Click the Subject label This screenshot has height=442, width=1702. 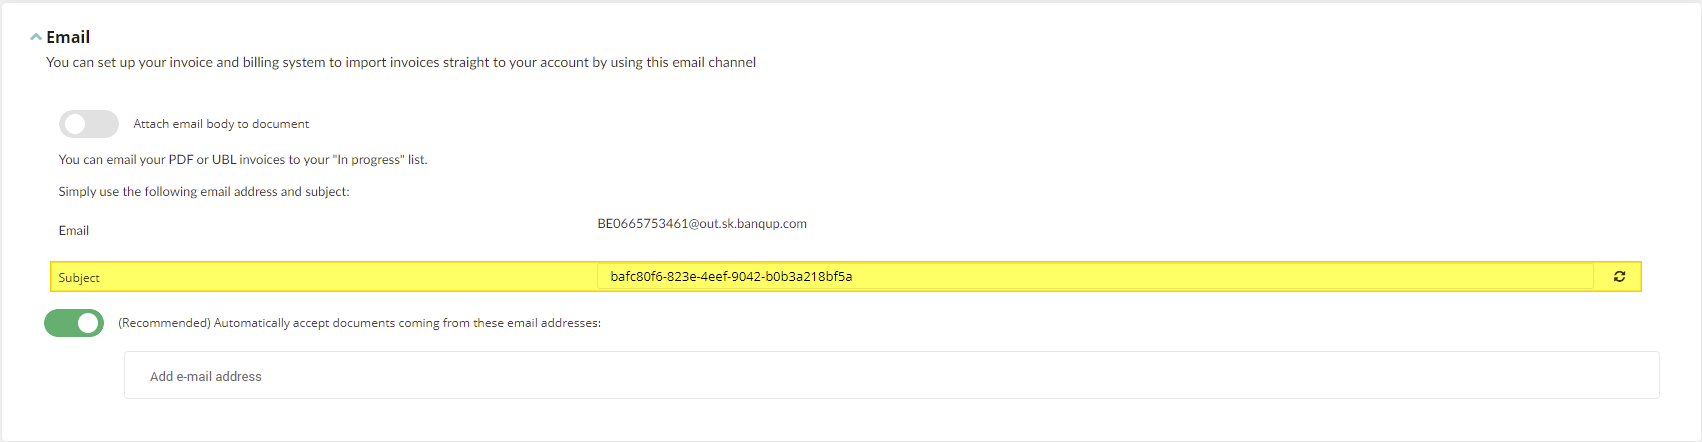(x=79, y=278)
